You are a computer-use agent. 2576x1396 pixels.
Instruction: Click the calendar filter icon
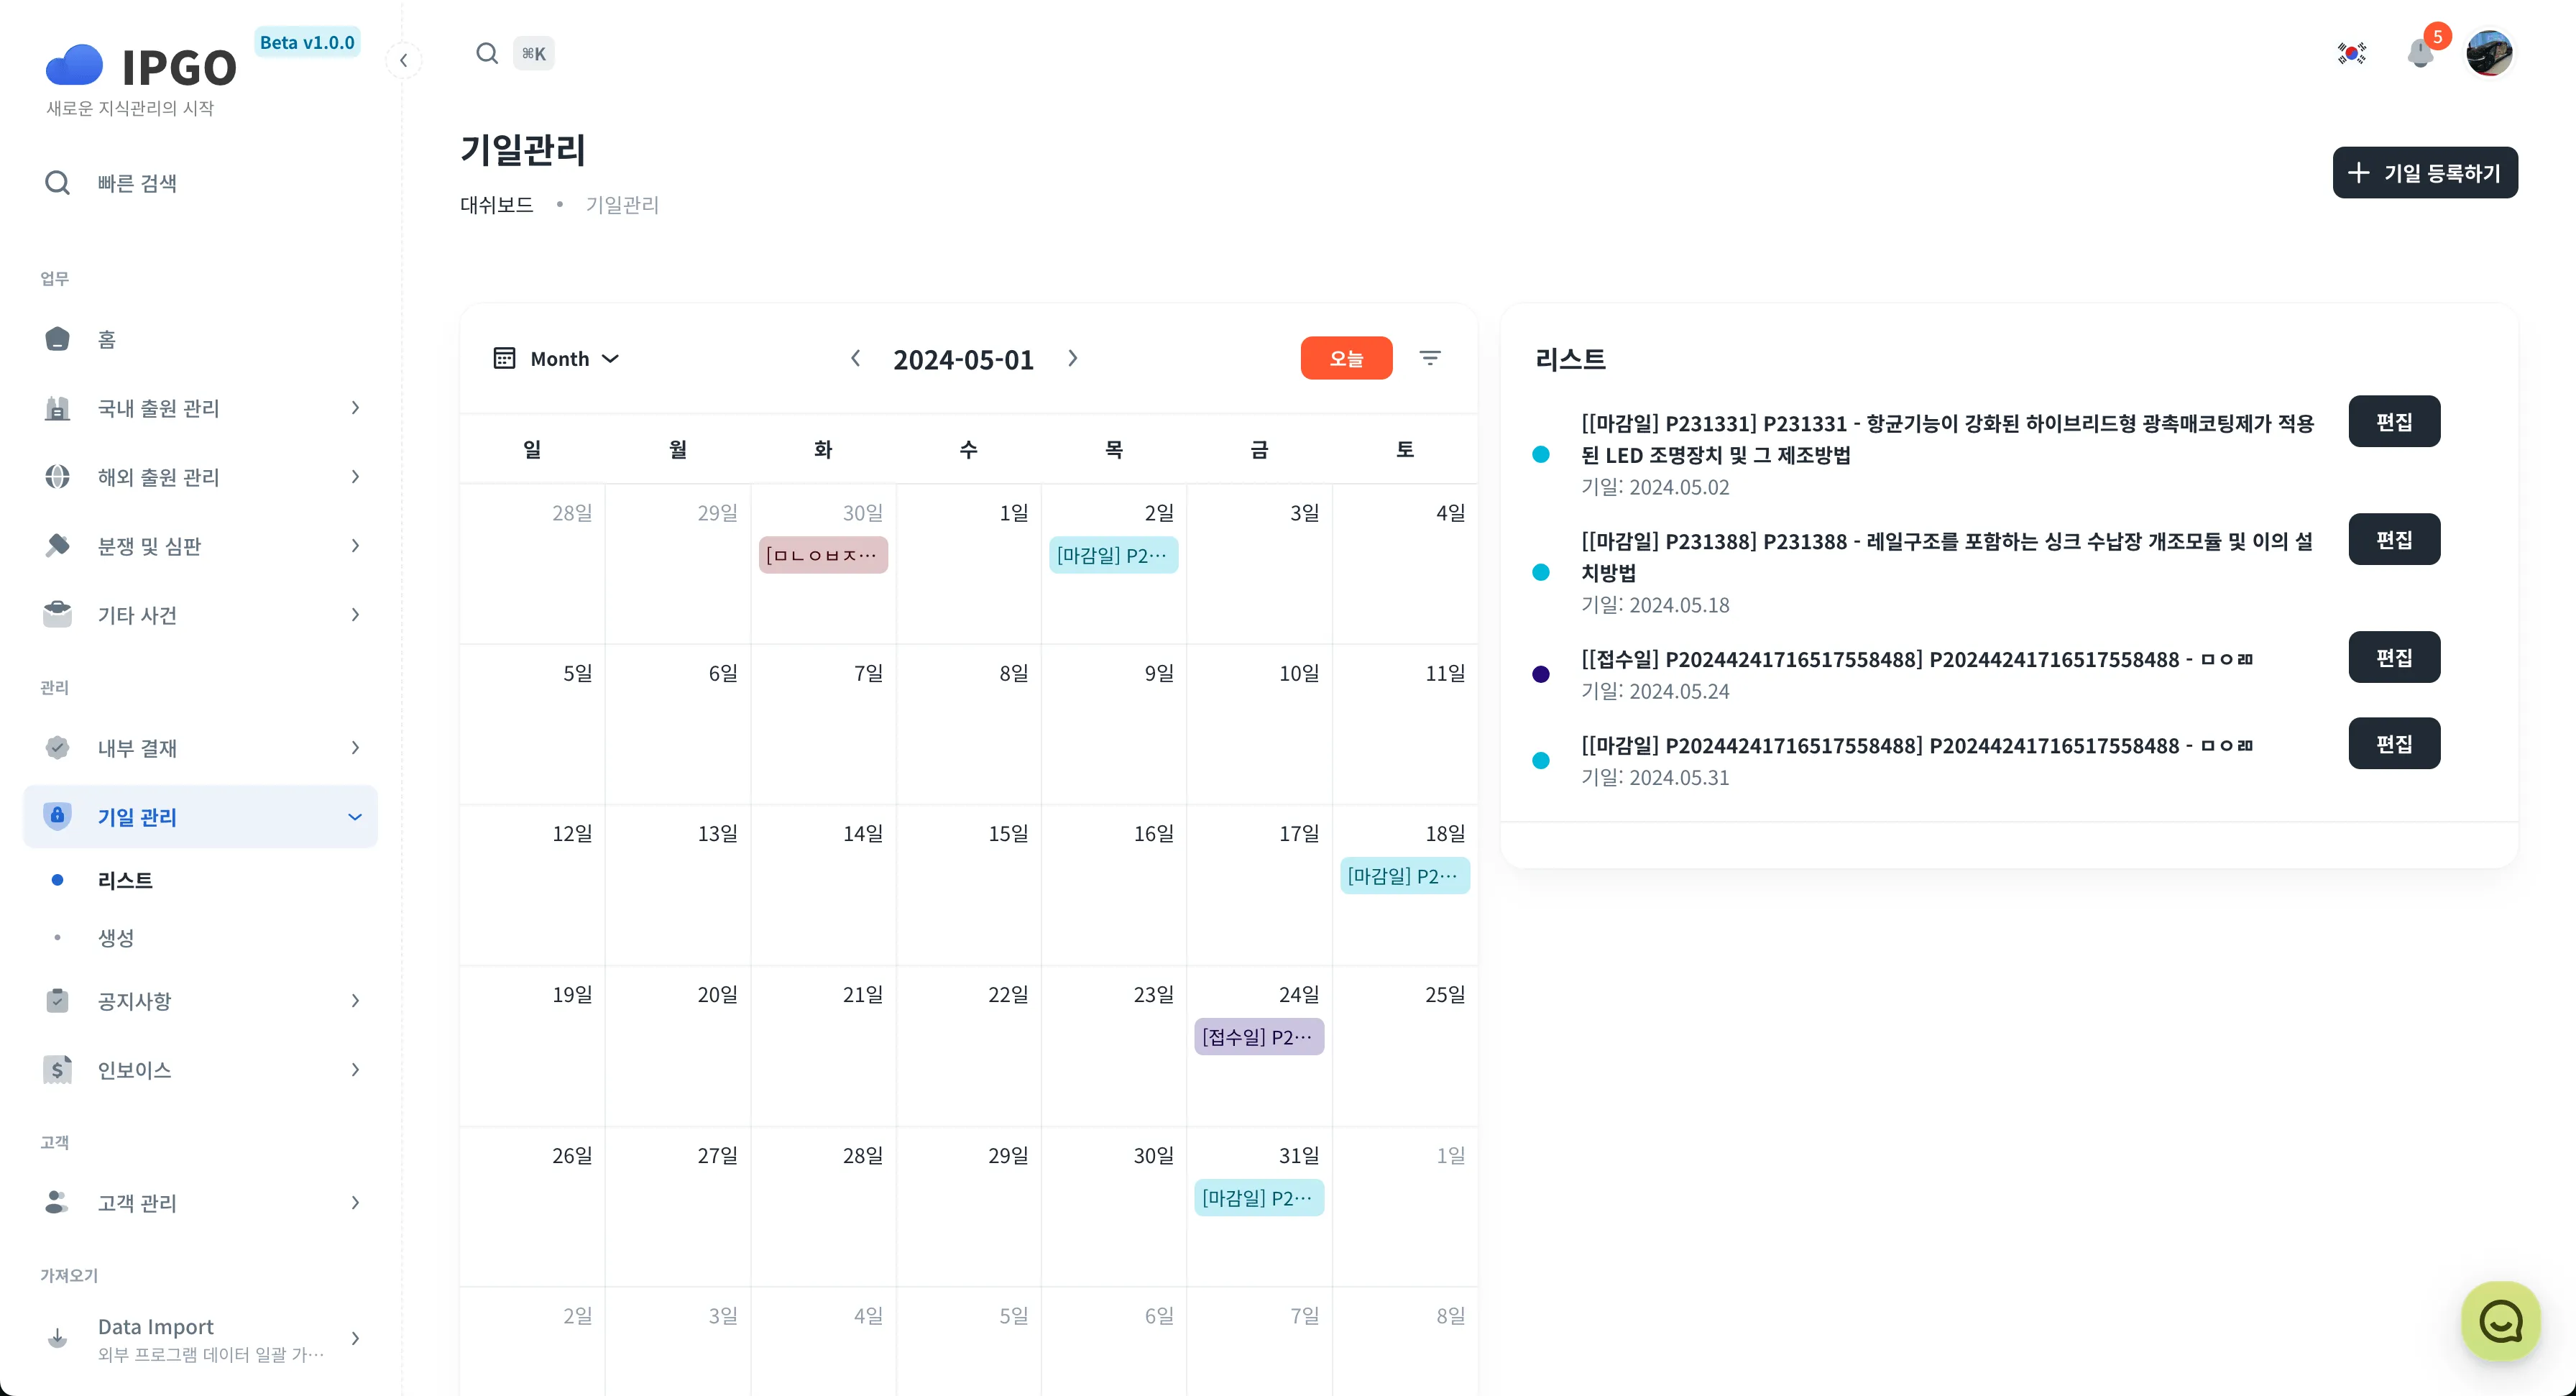[x=1430, y=358]
